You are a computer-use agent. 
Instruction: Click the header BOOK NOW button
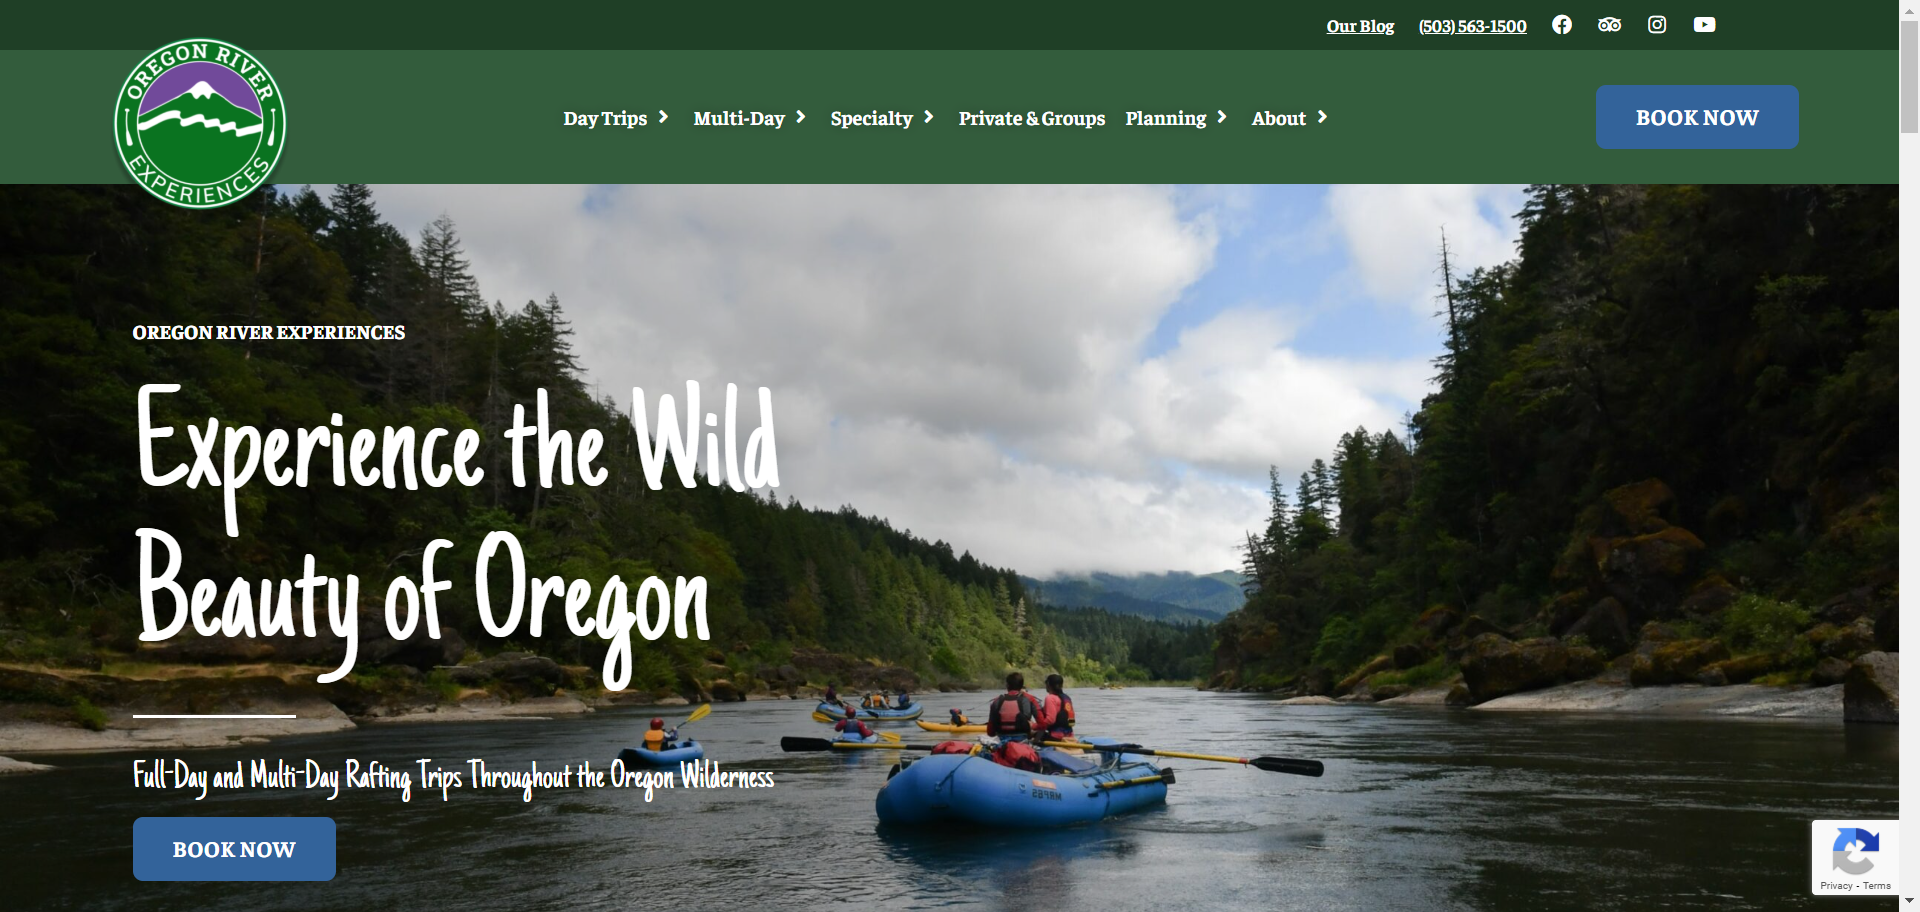click(1697, 117)
